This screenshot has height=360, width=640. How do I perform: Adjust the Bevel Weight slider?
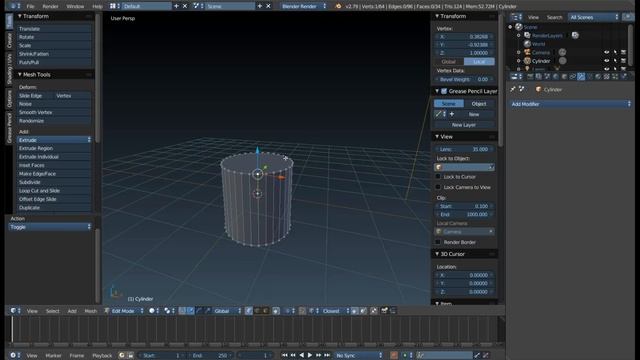point(464,79)
